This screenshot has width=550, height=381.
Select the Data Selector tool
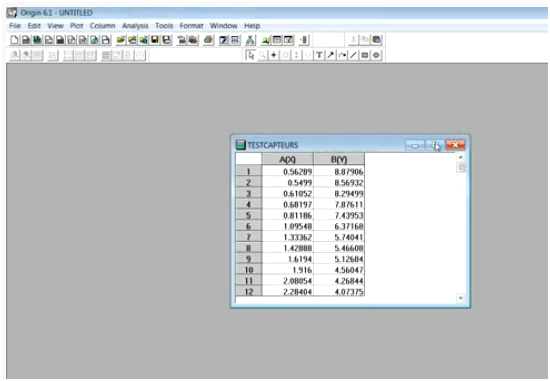tap(296, 55)
